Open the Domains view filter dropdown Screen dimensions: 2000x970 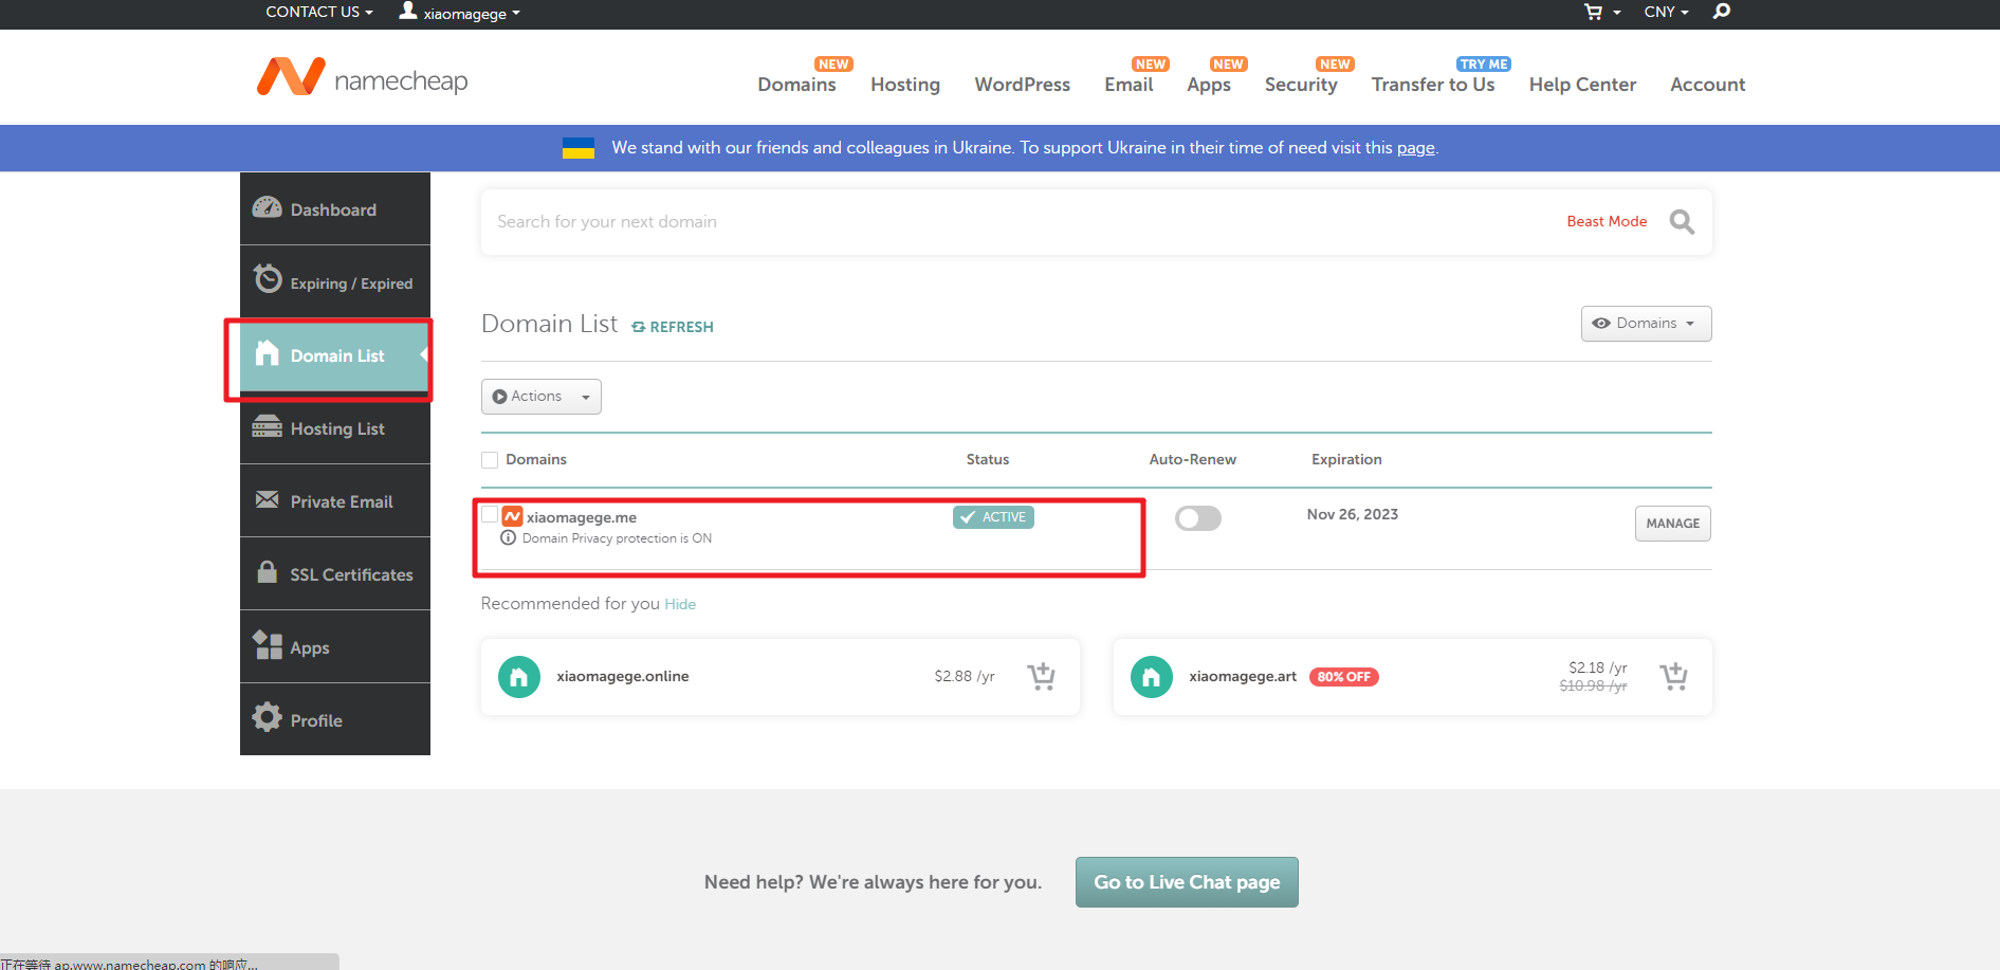tap(1645, 324)
